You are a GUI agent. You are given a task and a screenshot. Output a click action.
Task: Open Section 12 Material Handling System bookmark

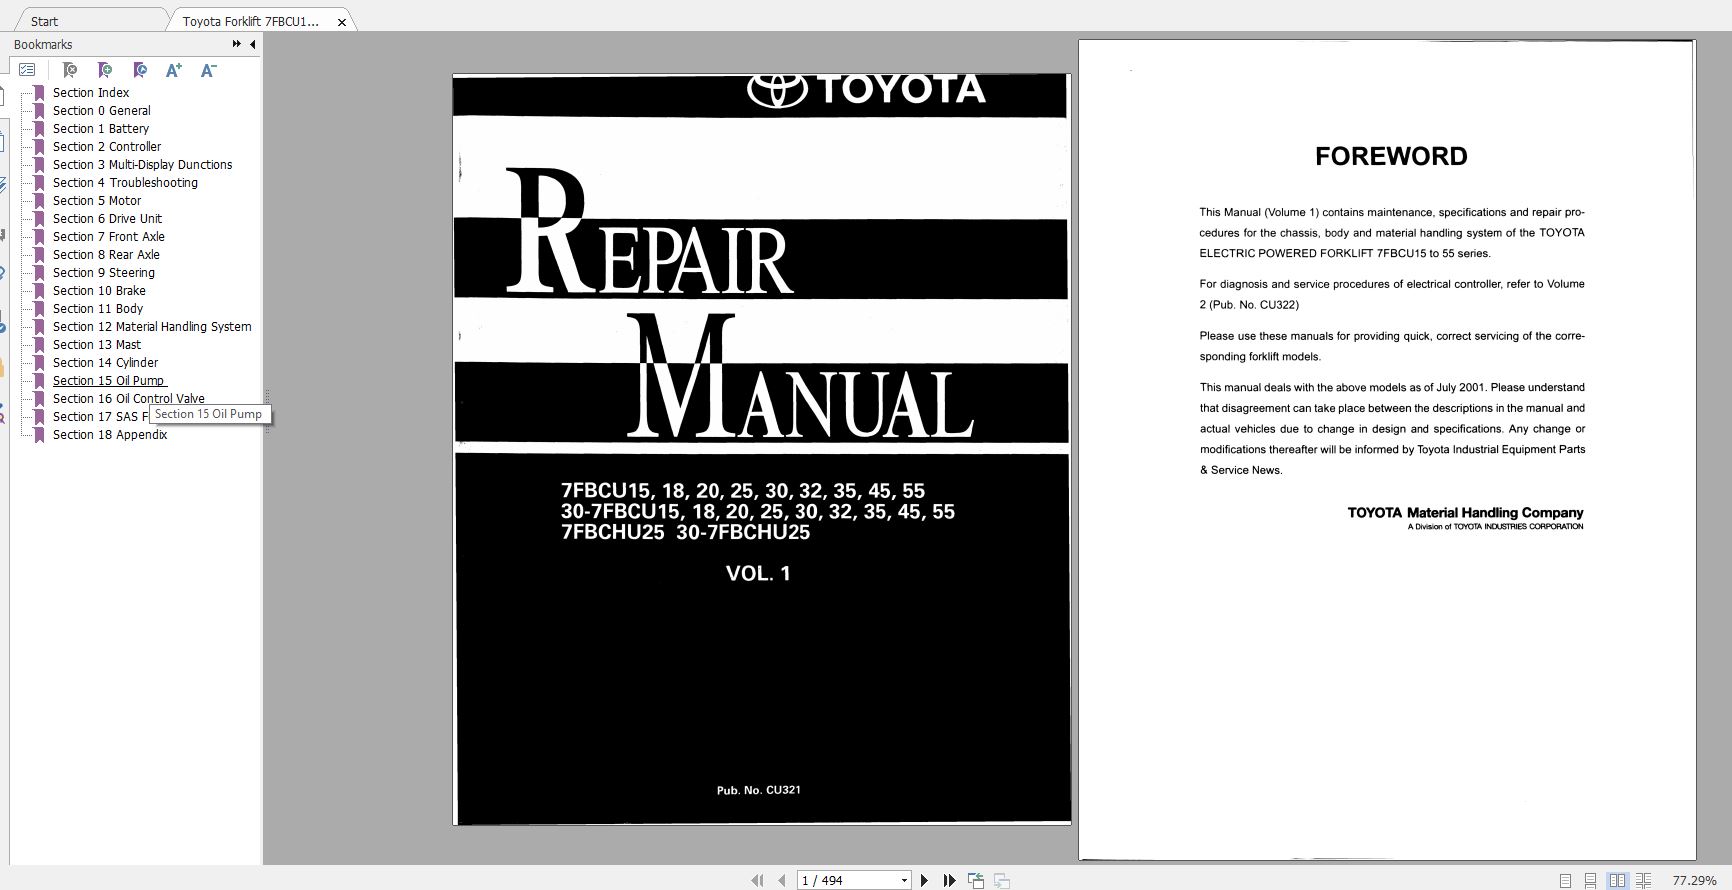point(152,327)
